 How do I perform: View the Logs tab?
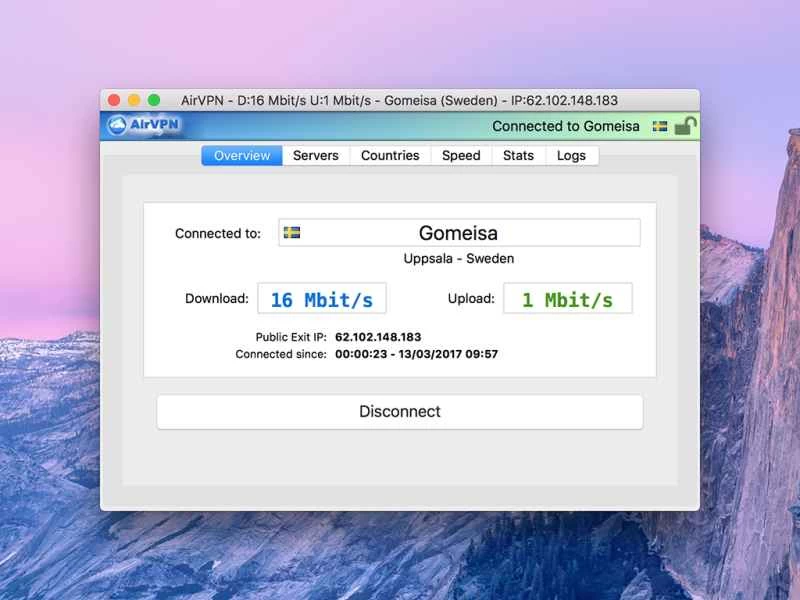click(572, 155)
